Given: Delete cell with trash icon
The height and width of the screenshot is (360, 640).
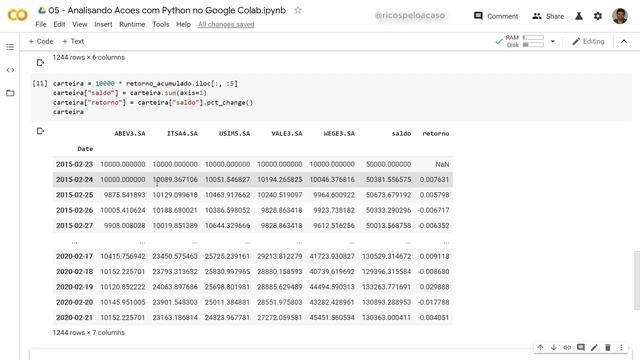Looking at the screenshot, I should click(607, 347).
